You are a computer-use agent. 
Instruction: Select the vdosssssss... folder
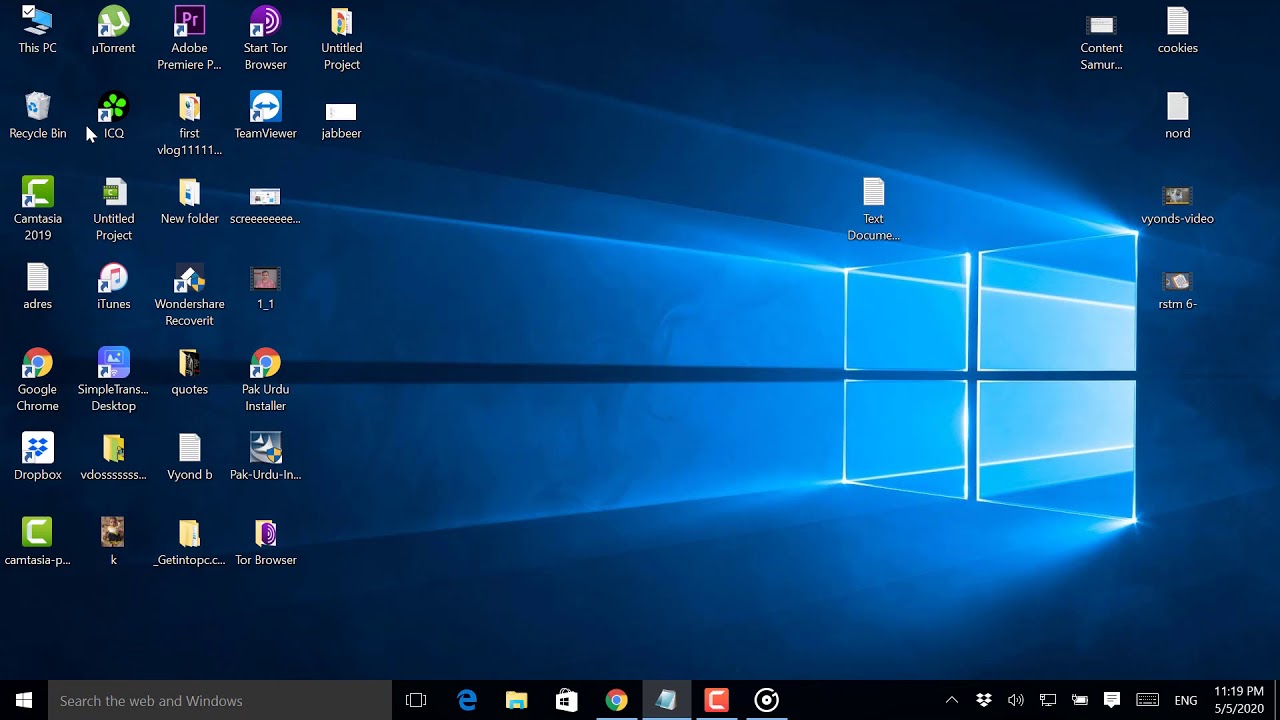point(113,457)
